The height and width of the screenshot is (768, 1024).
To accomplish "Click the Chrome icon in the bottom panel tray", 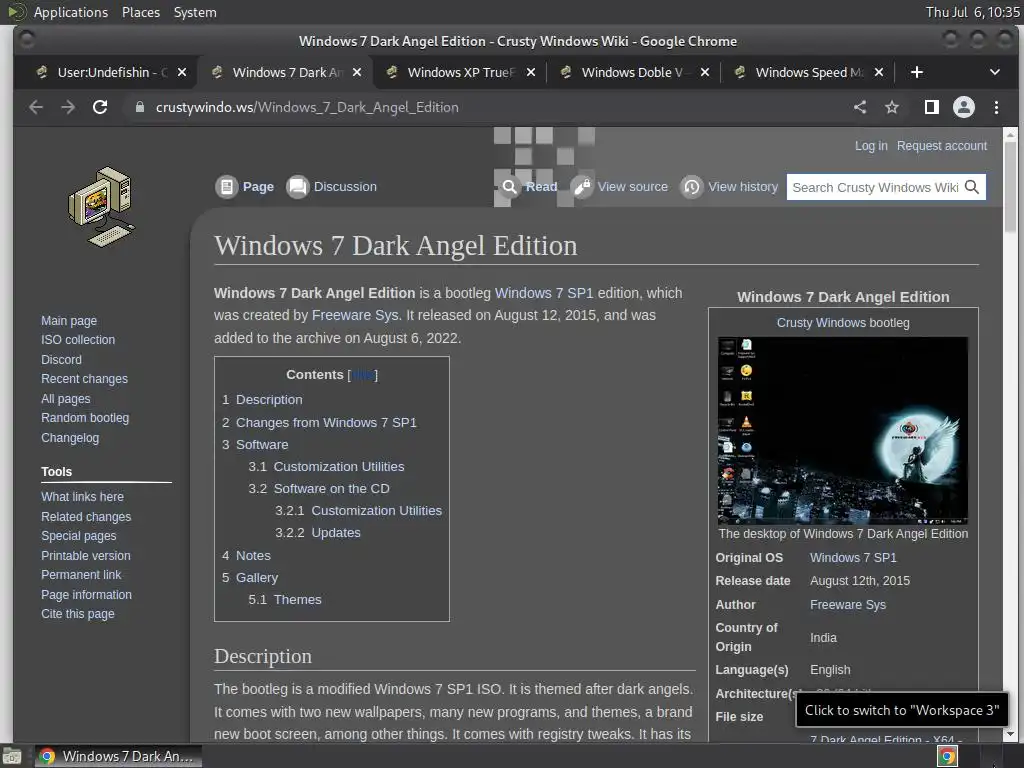I will [948, 756].
